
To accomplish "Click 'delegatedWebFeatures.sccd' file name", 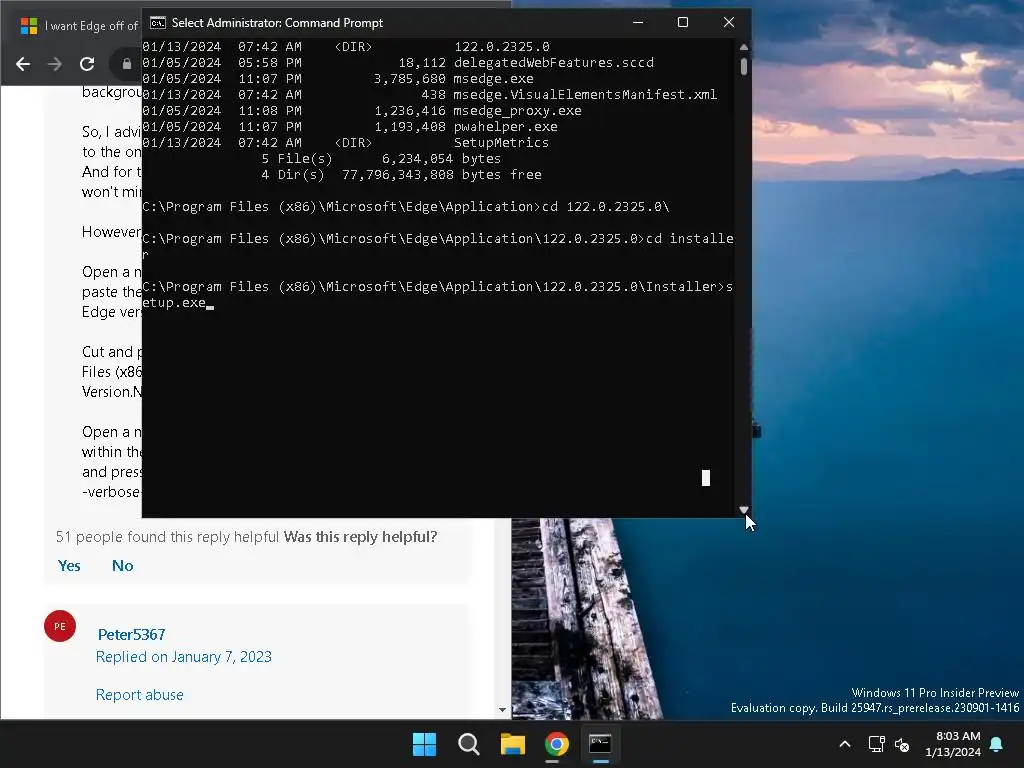I will pos(554,63).
